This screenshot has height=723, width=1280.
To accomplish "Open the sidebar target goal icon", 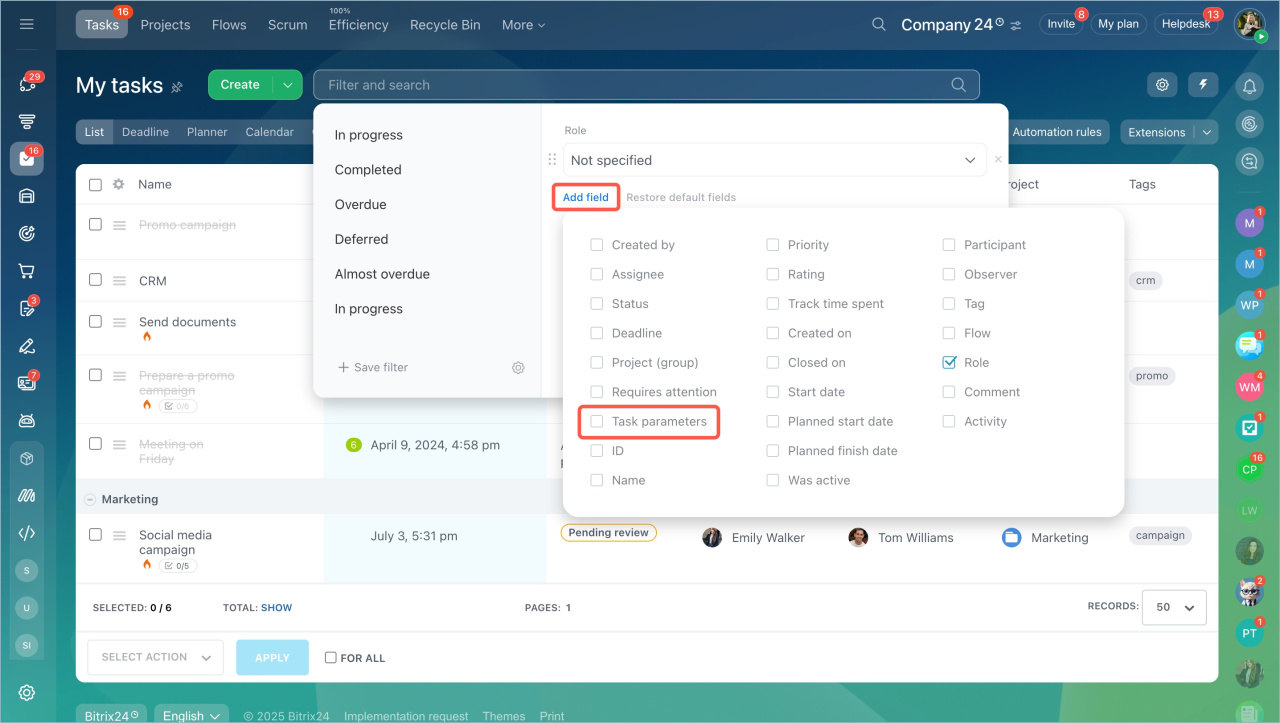I will pyautogui.click(x=27, y=234).
